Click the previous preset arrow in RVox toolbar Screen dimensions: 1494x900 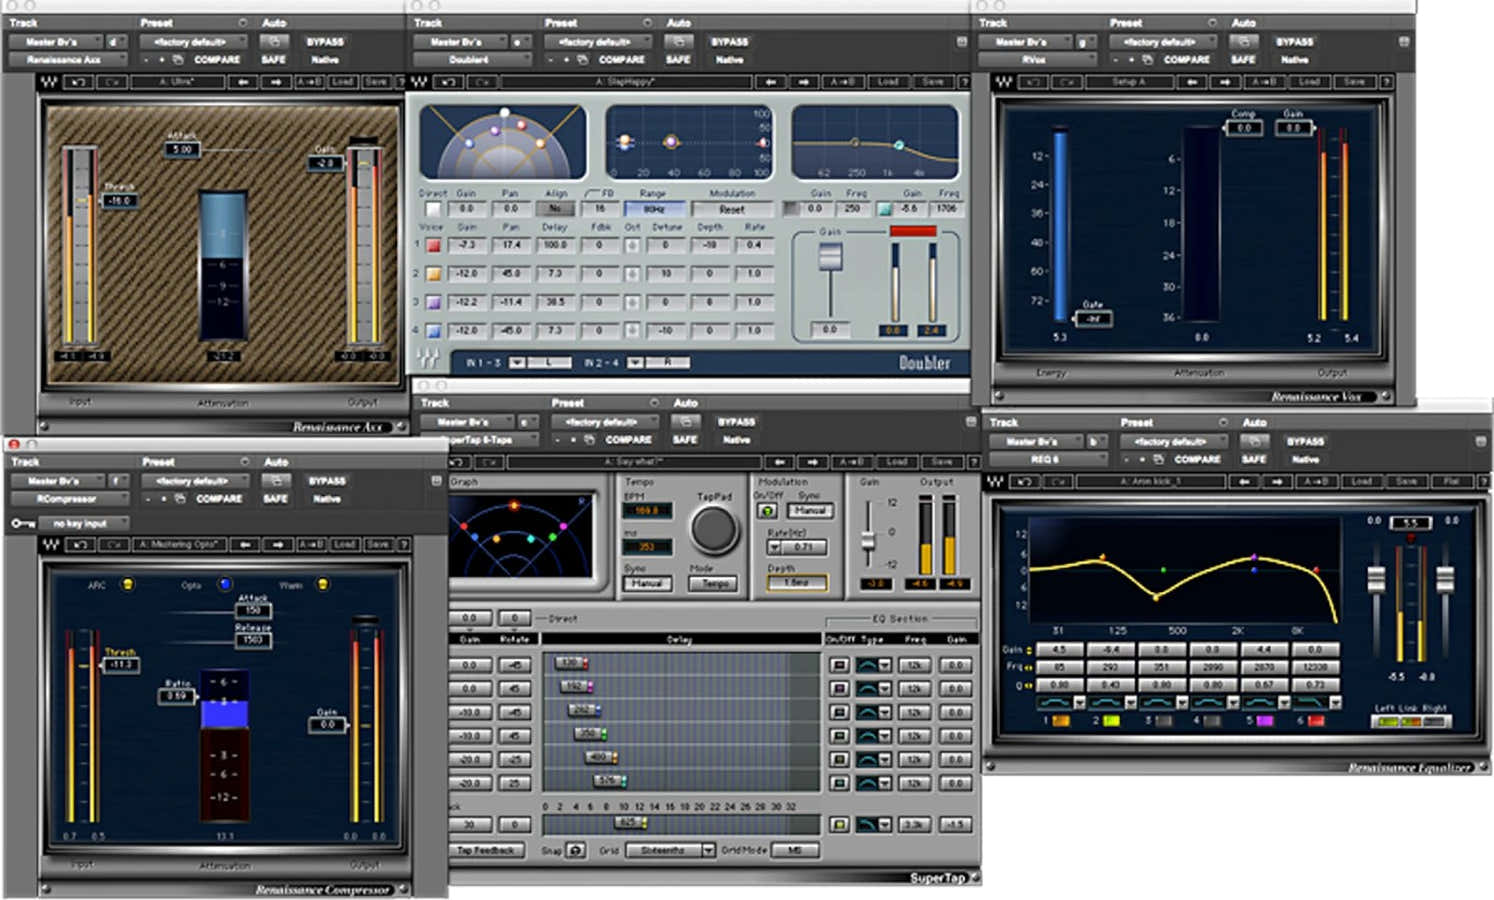click(x=1191, y=82)
